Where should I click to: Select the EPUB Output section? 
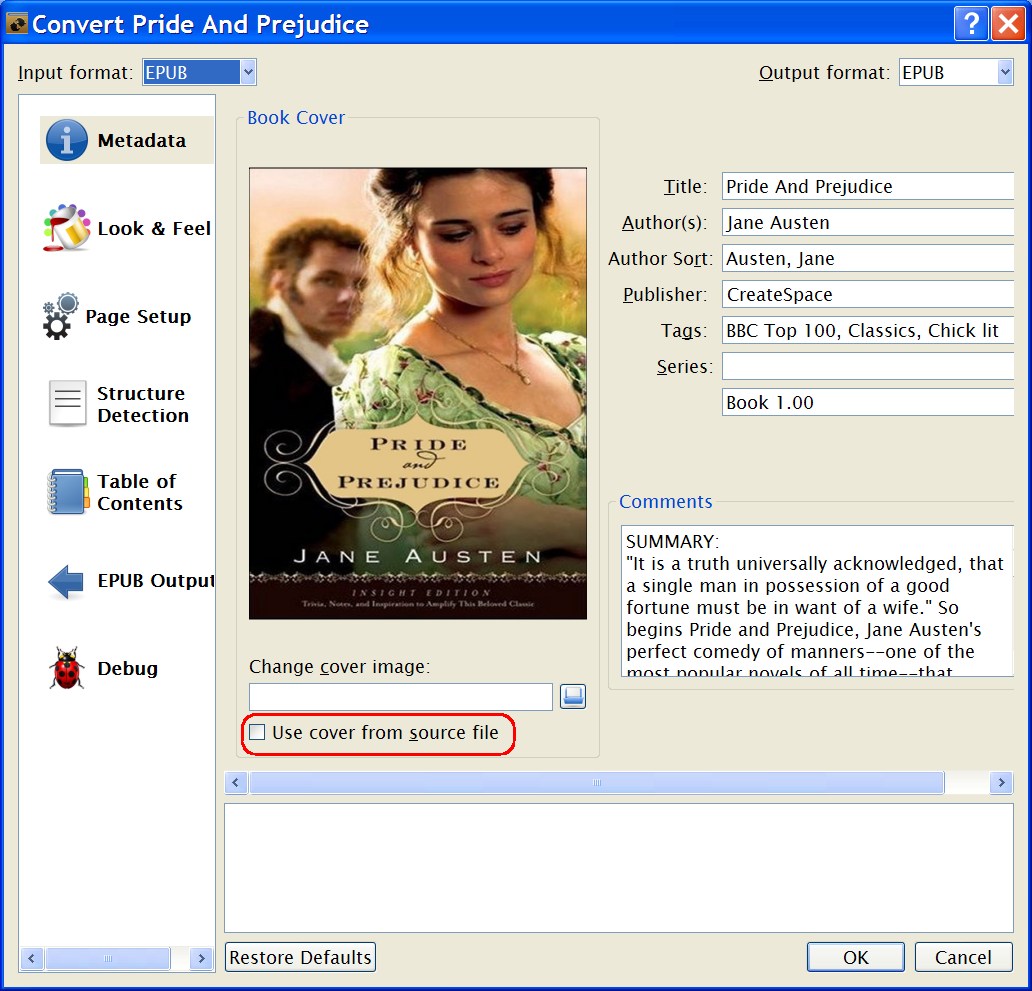127,580
